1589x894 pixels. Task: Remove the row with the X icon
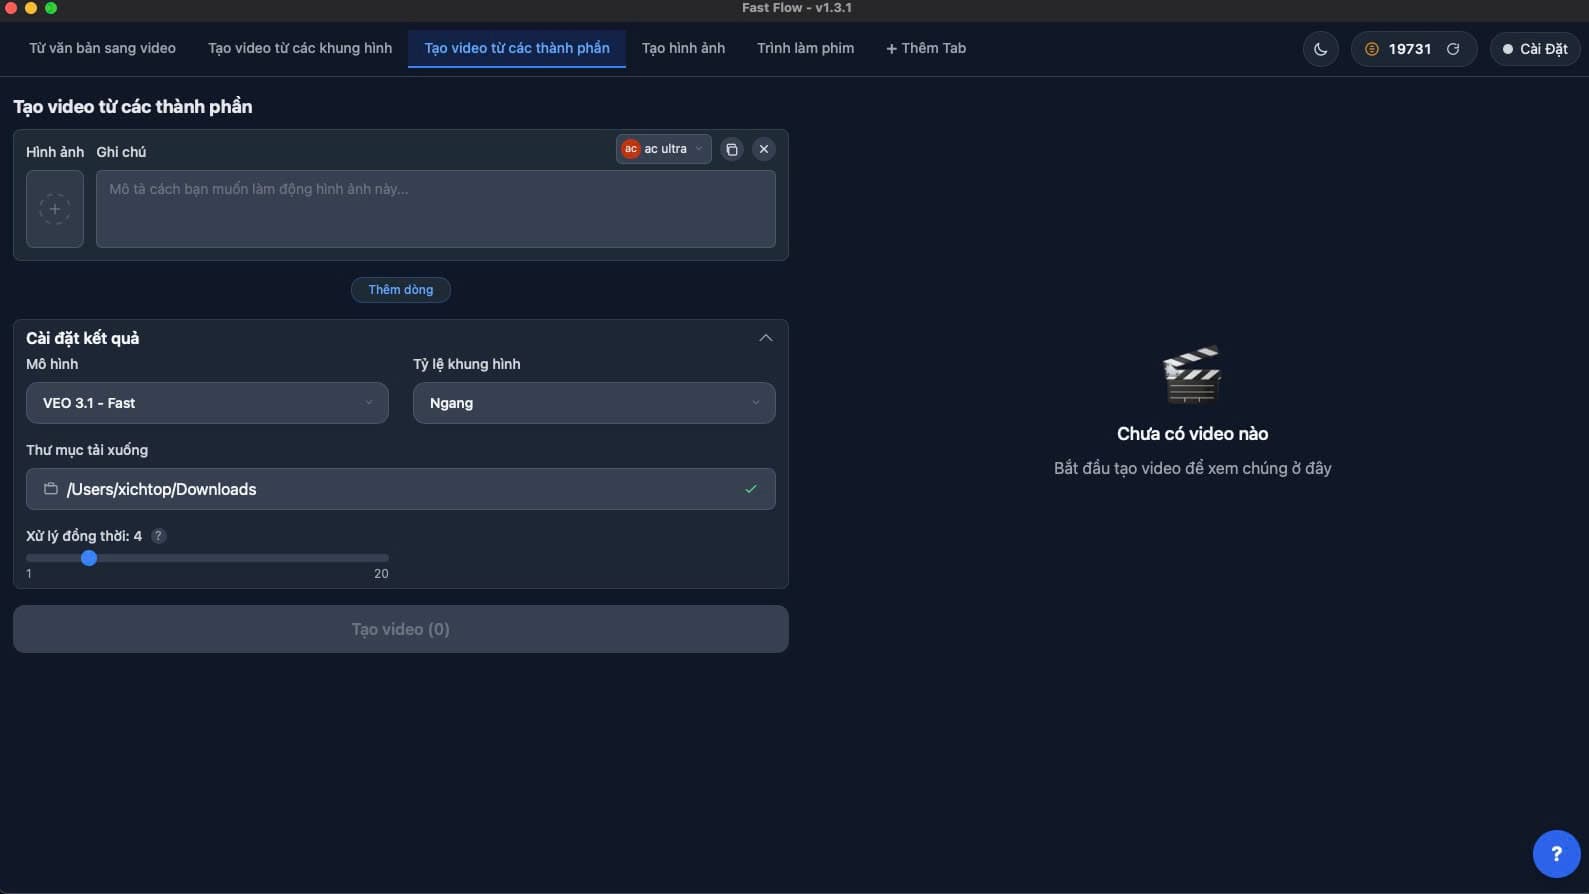click(x=764, y=149)
